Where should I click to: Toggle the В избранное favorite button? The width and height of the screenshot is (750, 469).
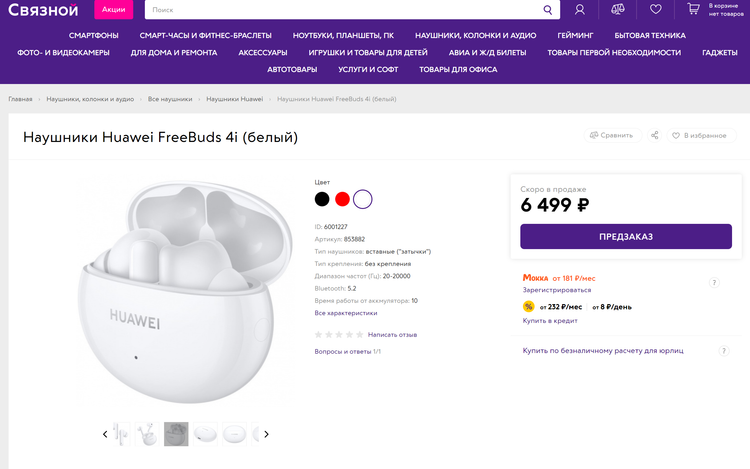pyautogui.click(x=699, y=135)
